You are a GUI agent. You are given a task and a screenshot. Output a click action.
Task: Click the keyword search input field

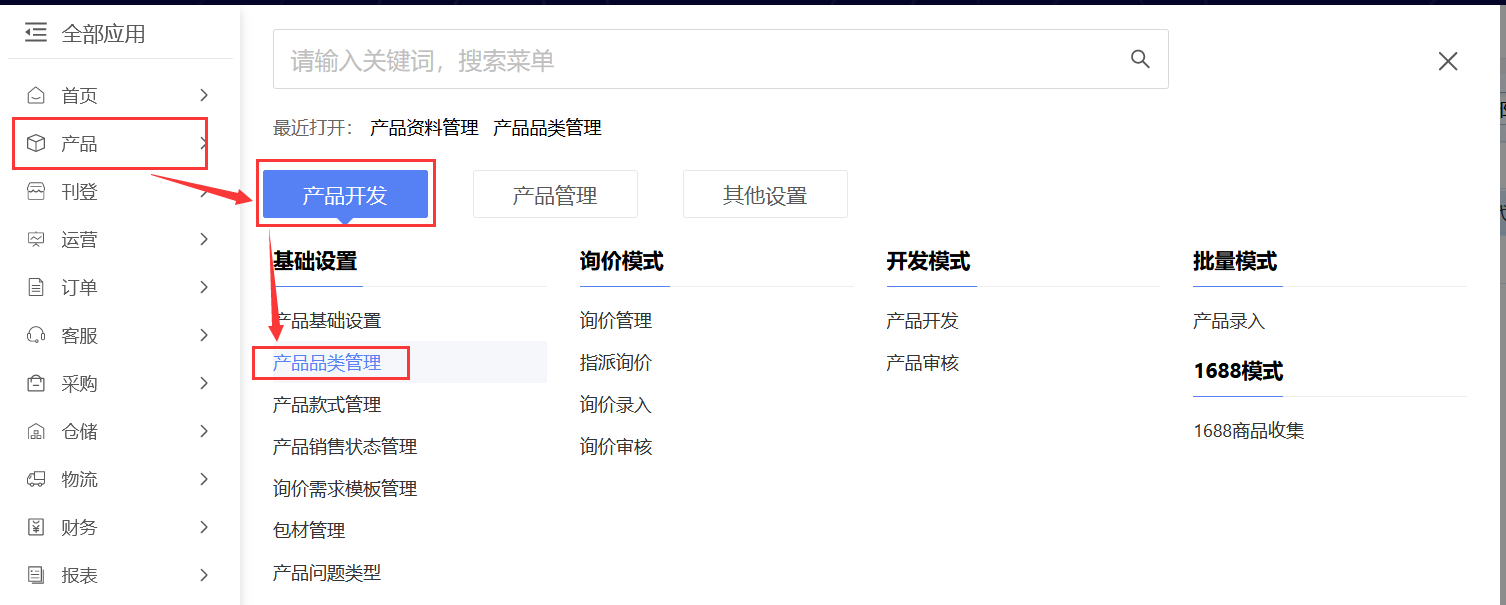600,59
